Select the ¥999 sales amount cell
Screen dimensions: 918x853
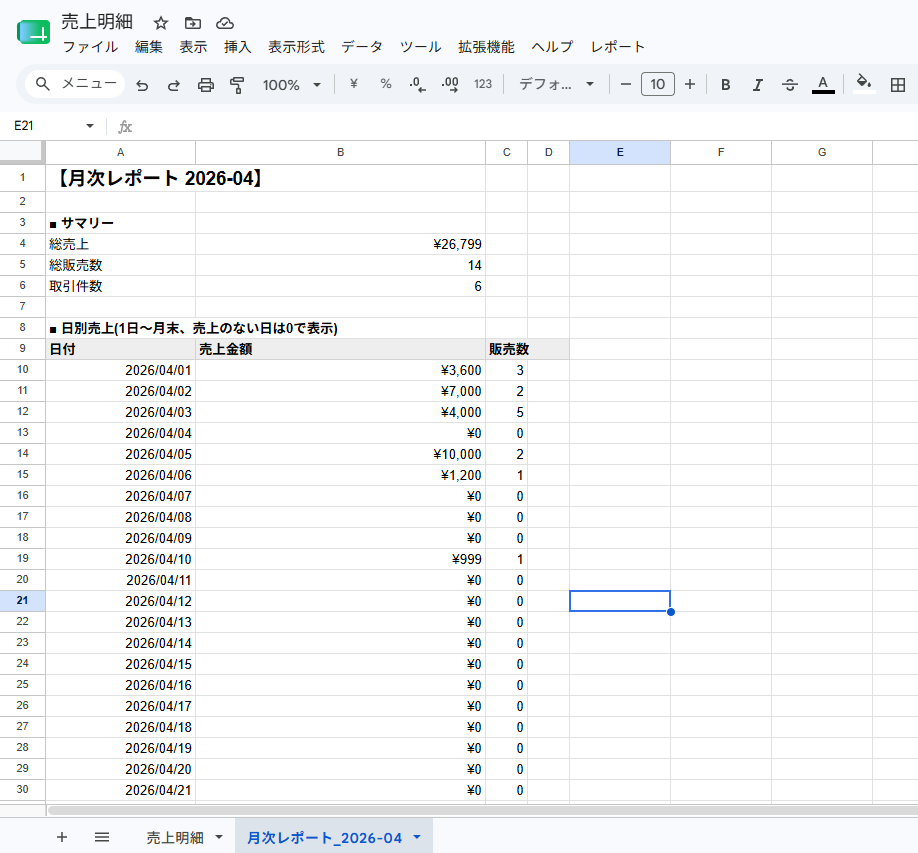340,559
